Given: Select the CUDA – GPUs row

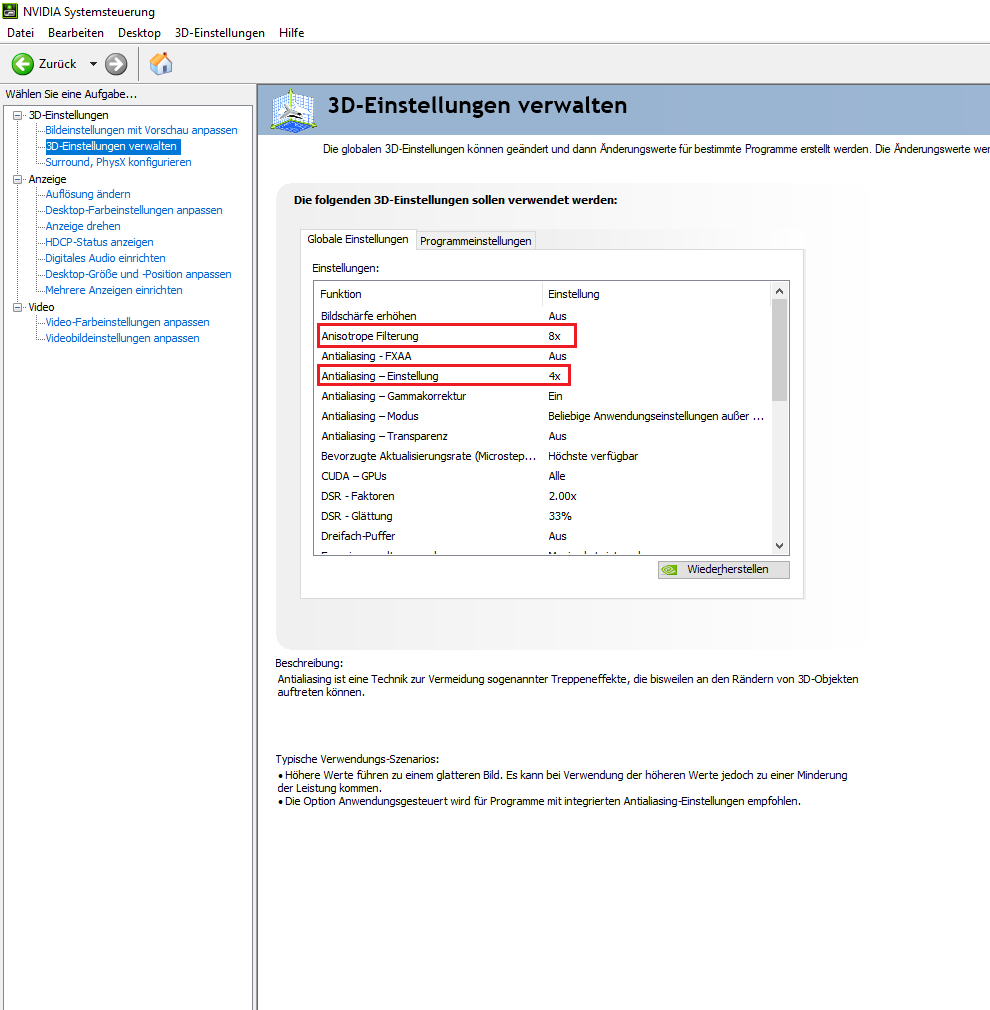Looking at the screenshot, I should [542, 476].
